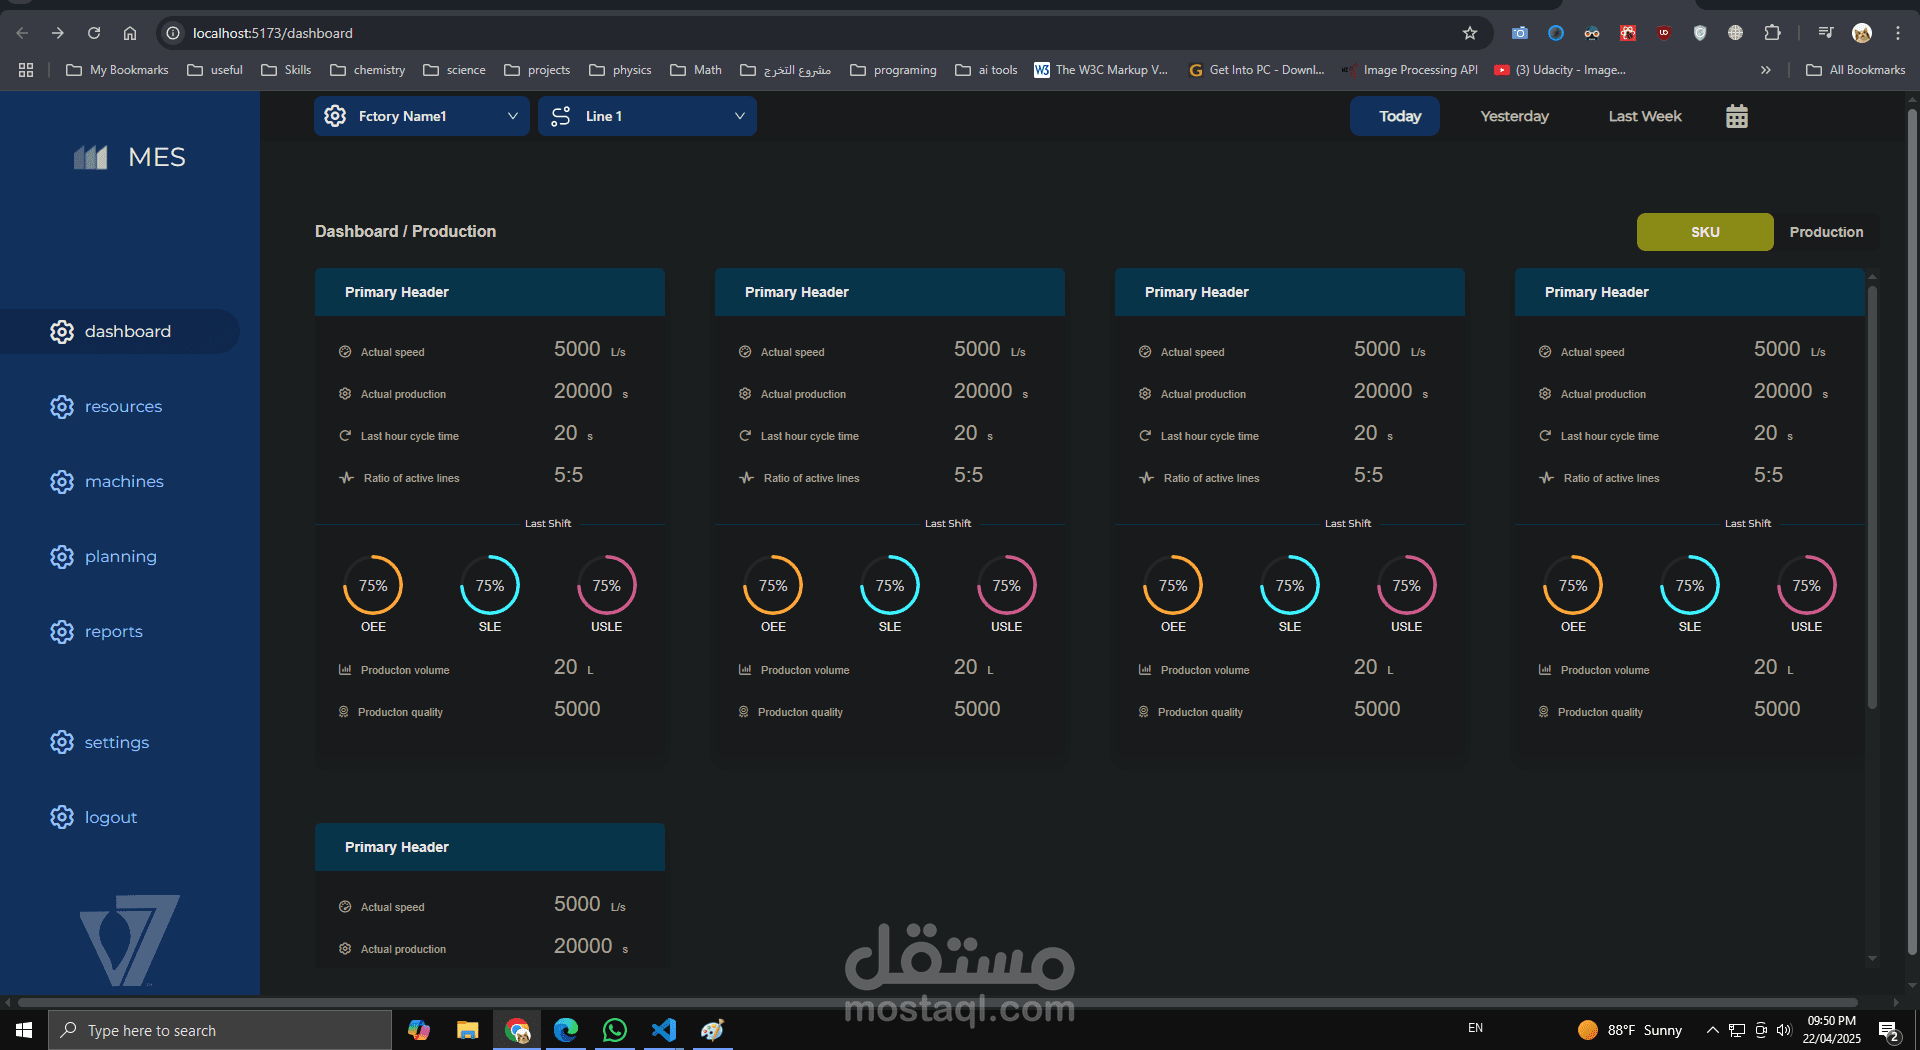Screen dimensions: 1920x1050
Task: Open the reports section
Action: [x=113, y=631]
